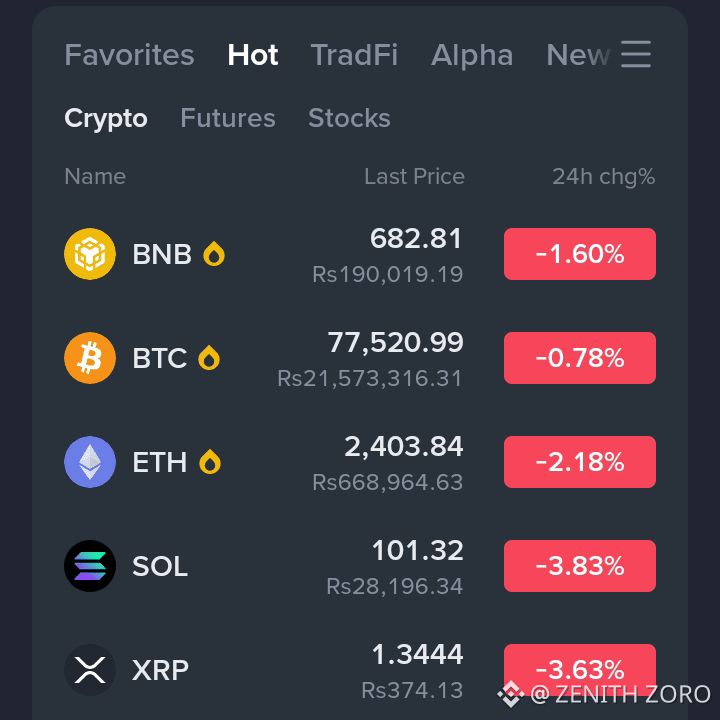Switch to the Favorites tab
720x720 pixels.
(129, 55)
